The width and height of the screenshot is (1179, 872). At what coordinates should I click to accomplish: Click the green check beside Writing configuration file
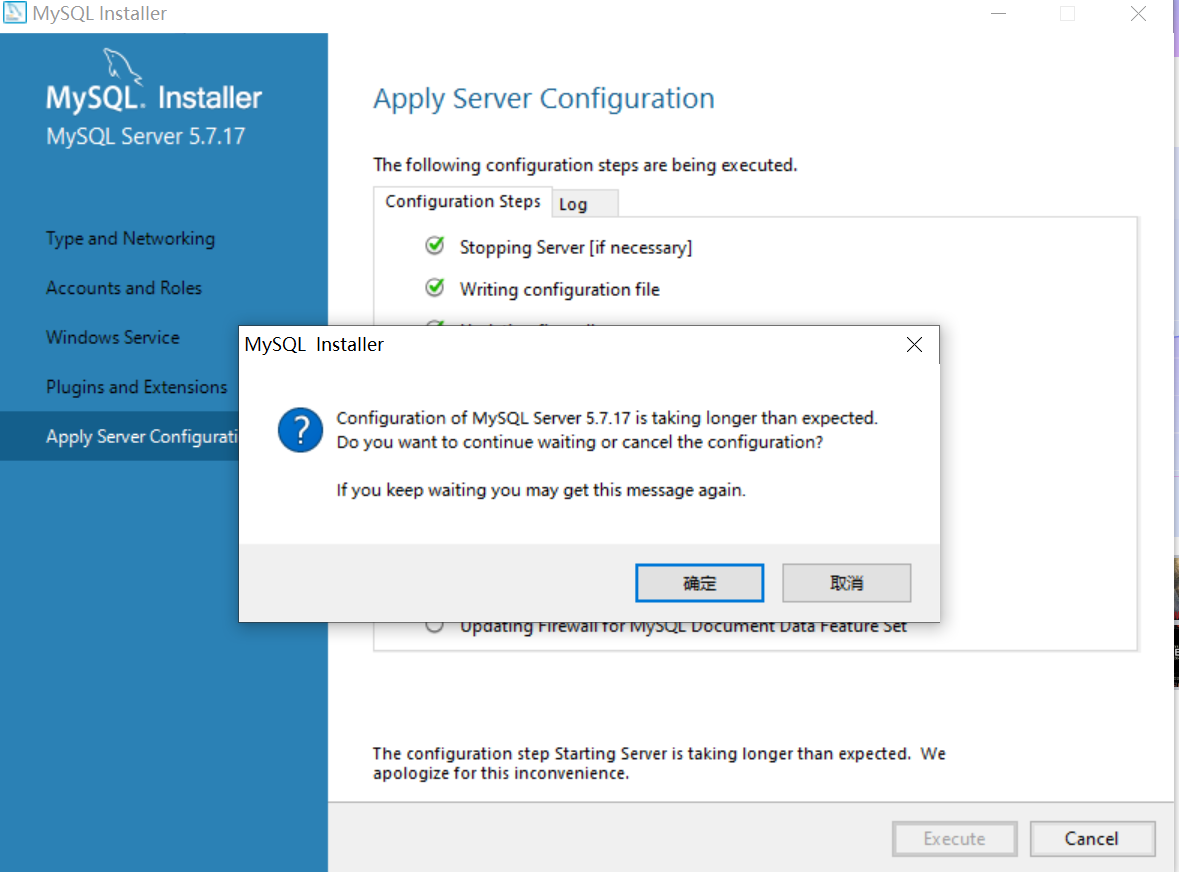coord(435,288)
